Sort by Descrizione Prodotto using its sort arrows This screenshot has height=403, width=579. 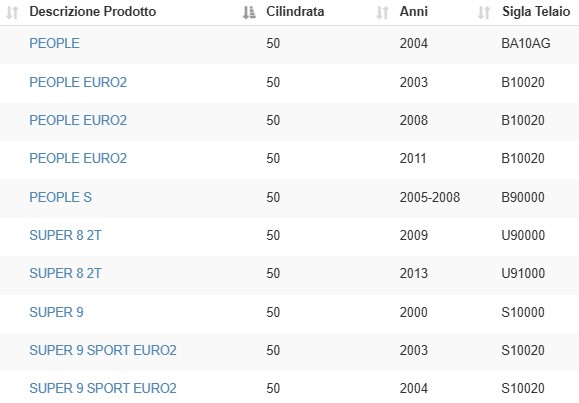pyautogui.click(x=13, y=13)
